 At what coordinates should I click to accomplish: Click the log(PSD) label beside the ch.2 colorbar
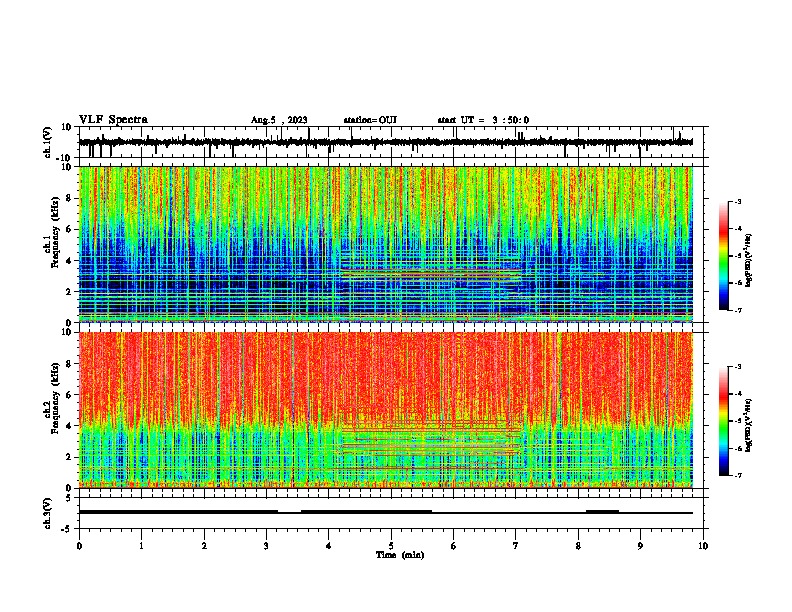coord(749,425)
